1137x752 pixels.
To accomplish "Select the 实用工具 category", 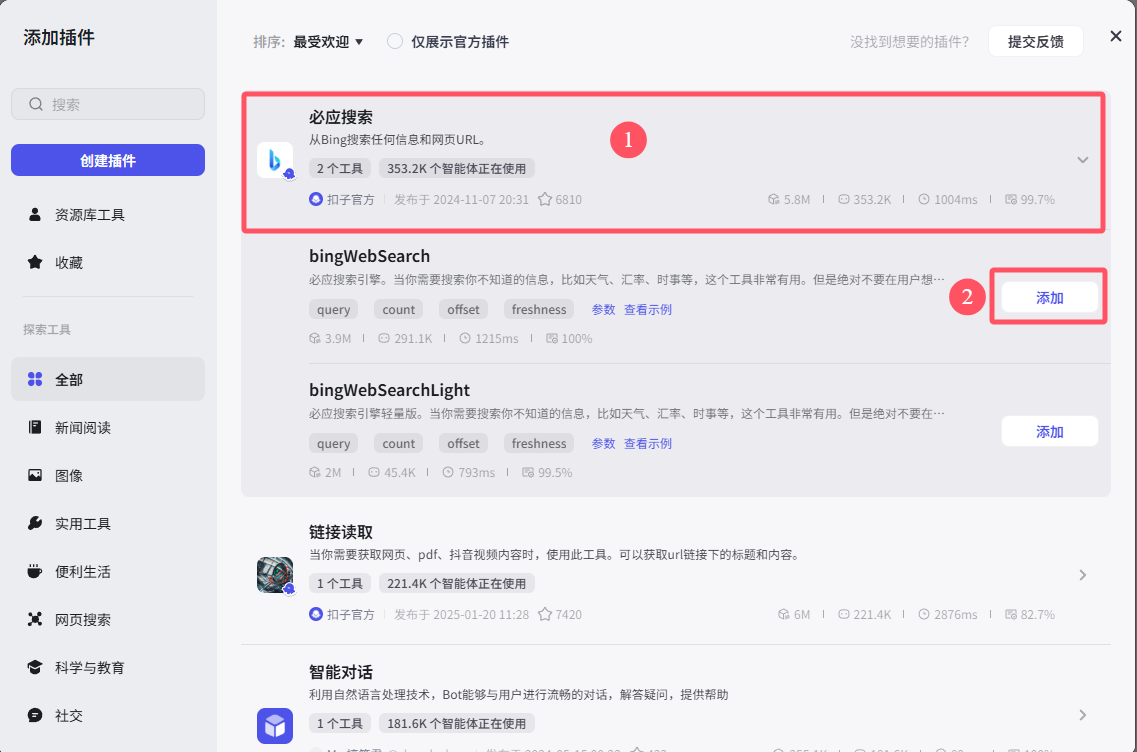I will pos(108,523).
